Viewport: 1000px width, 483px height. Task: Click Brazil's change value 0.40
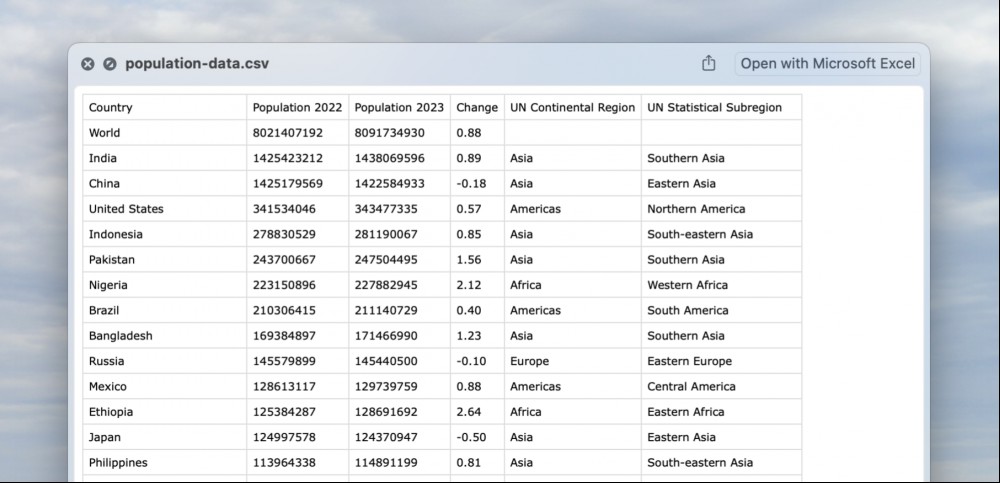point(469,310)
